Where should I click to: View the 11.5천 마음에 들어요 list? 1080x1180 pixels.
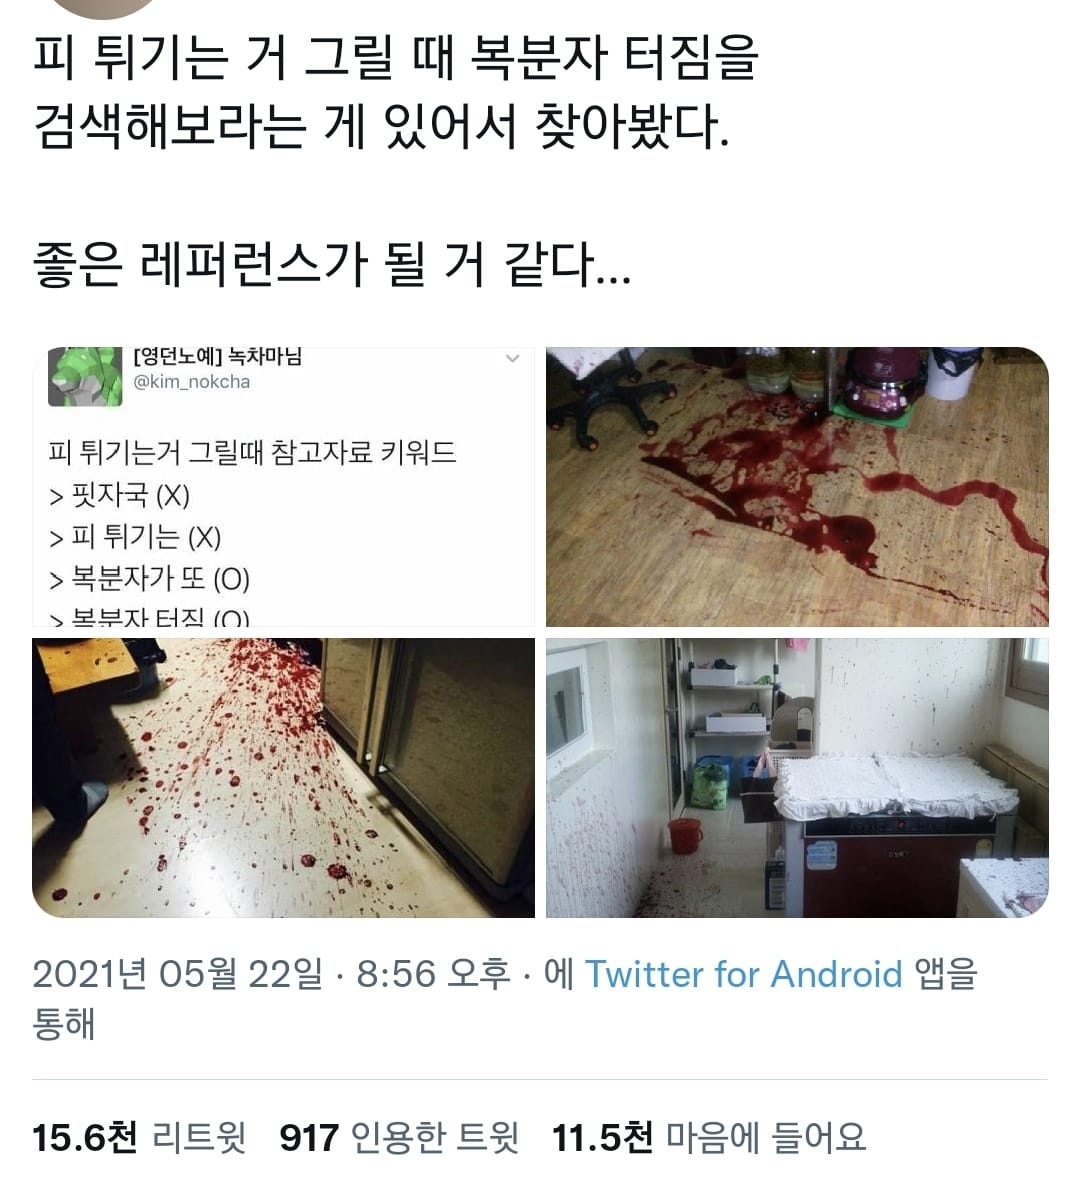click(709, 1136)
